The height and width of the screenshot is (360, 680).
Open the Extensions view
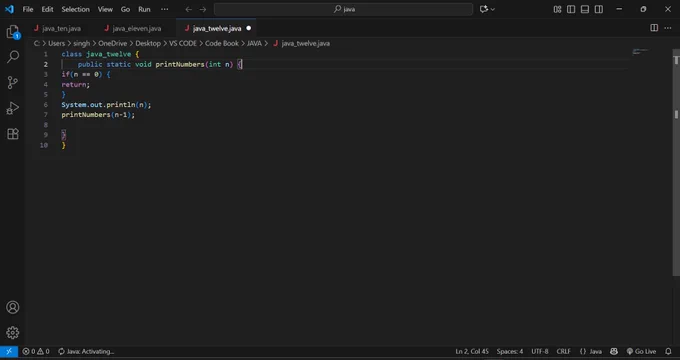tap(13, 134)
